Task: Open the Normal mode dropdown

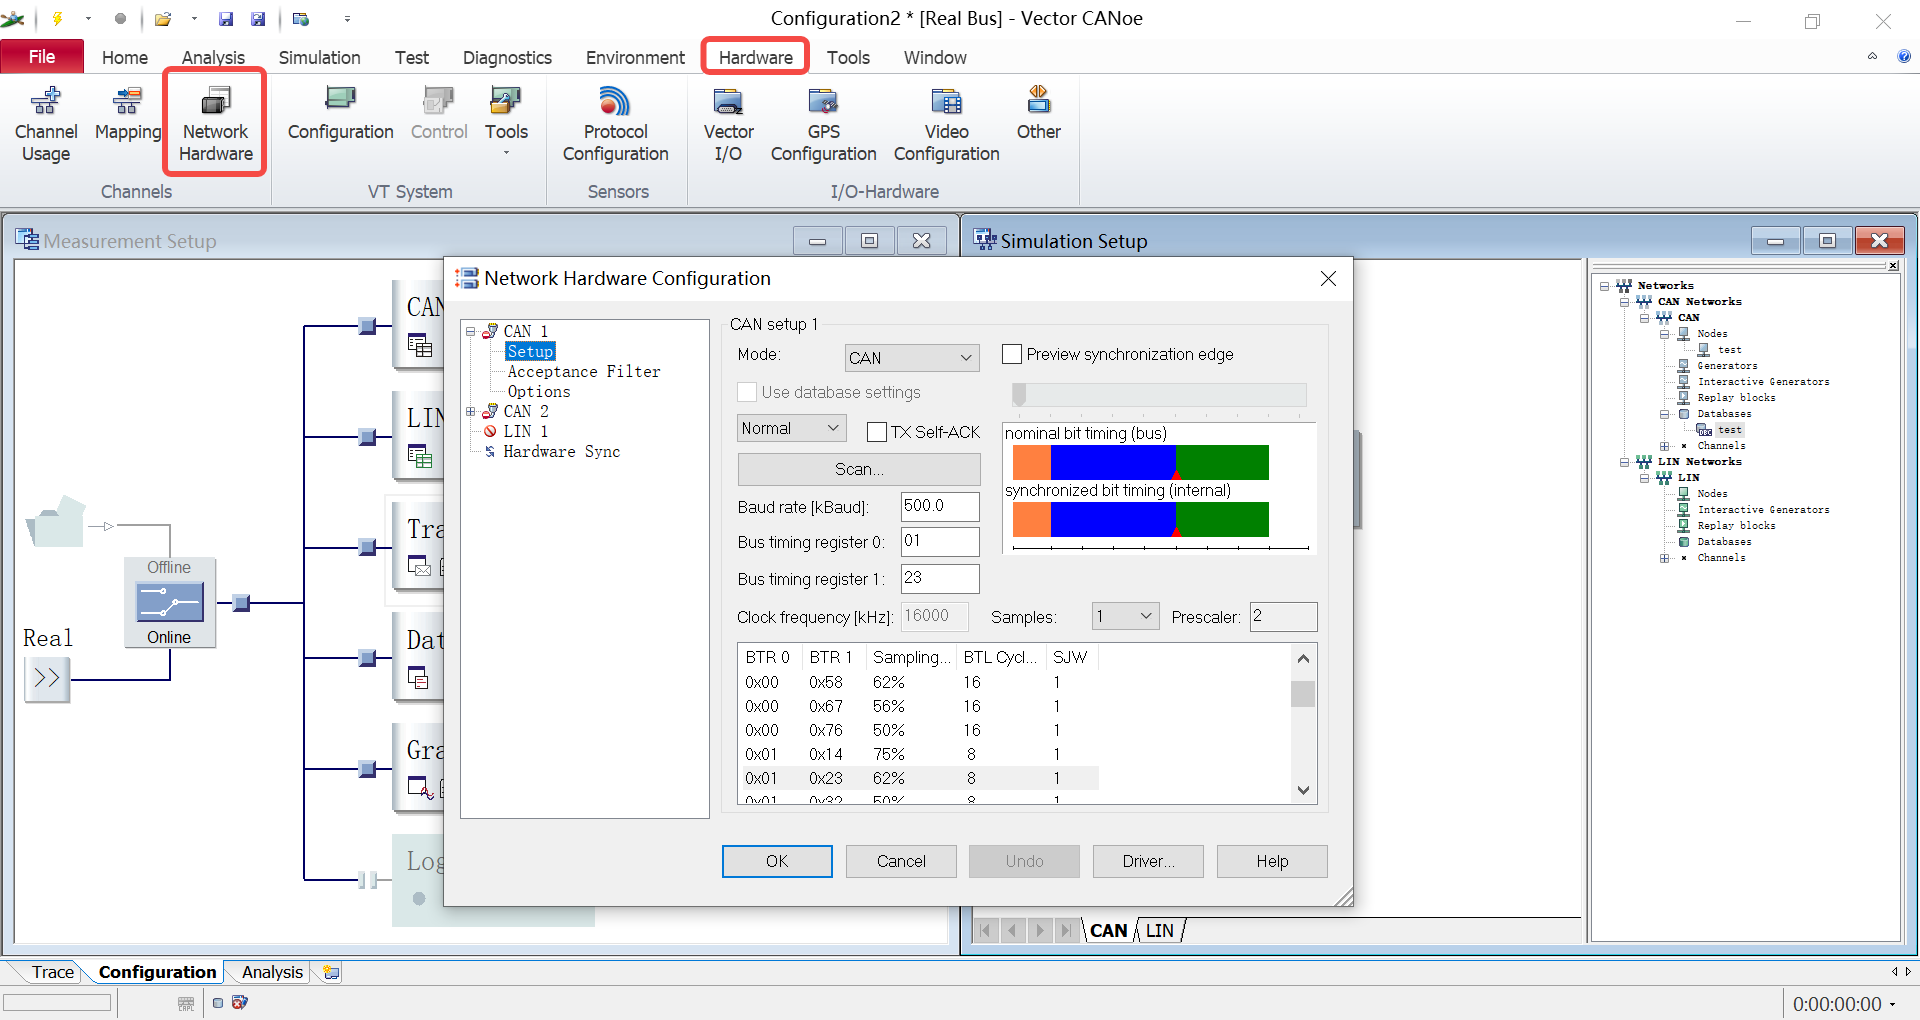Action: click(791, 428)
